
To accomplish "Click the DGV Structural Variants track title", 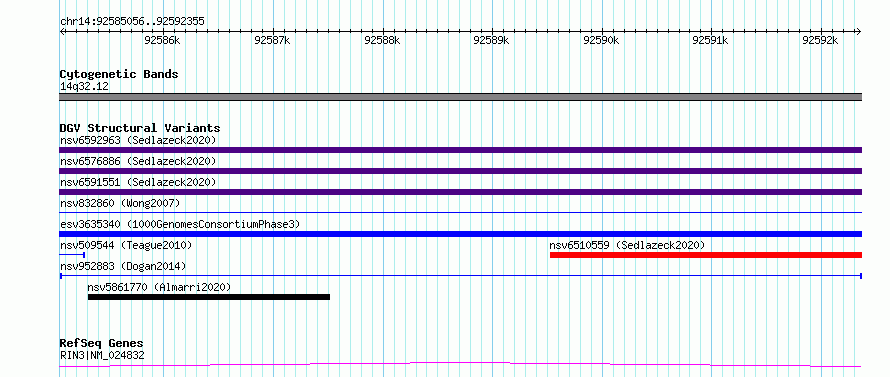I will [x=140, y=128].
